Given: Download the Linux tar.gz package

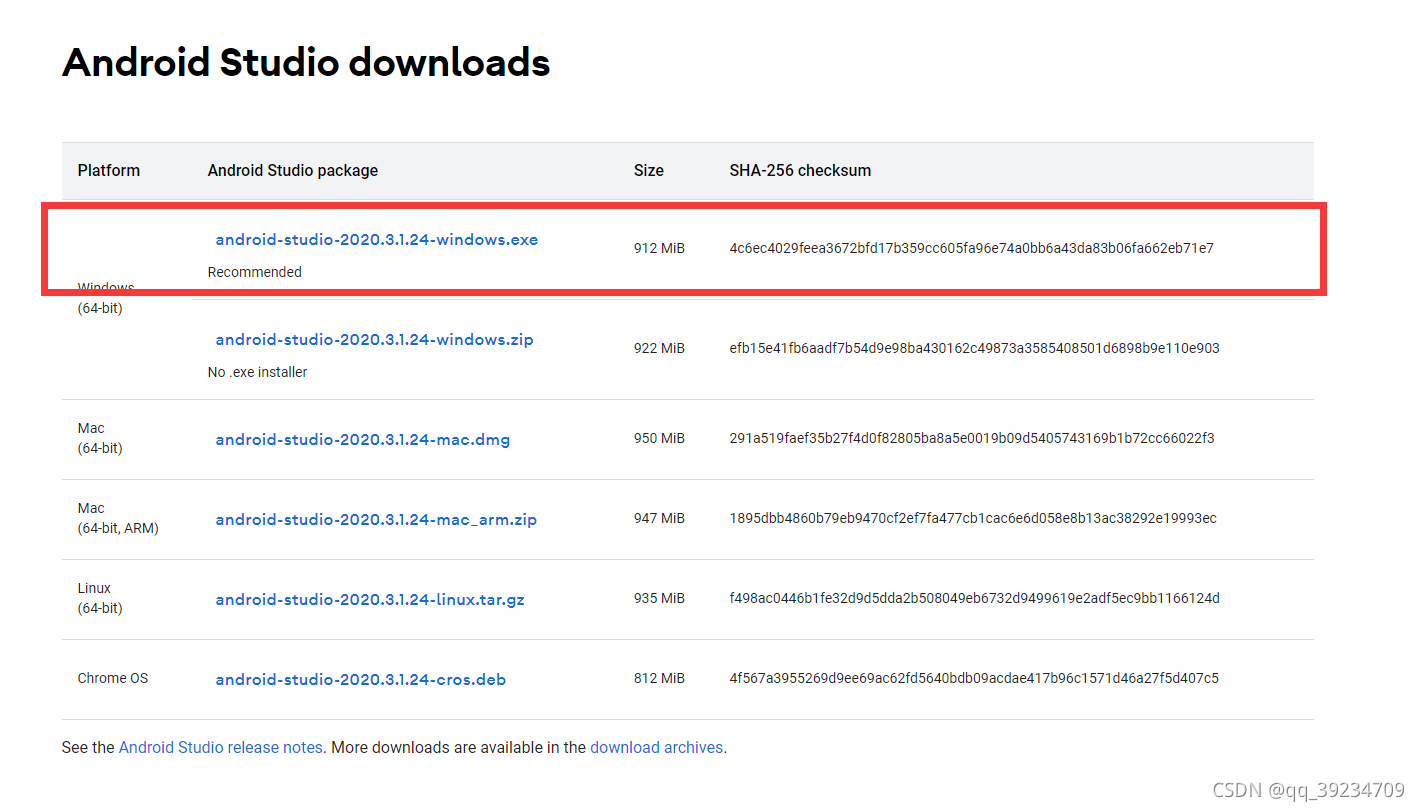Looking at the screenshot, I should 369,598.
